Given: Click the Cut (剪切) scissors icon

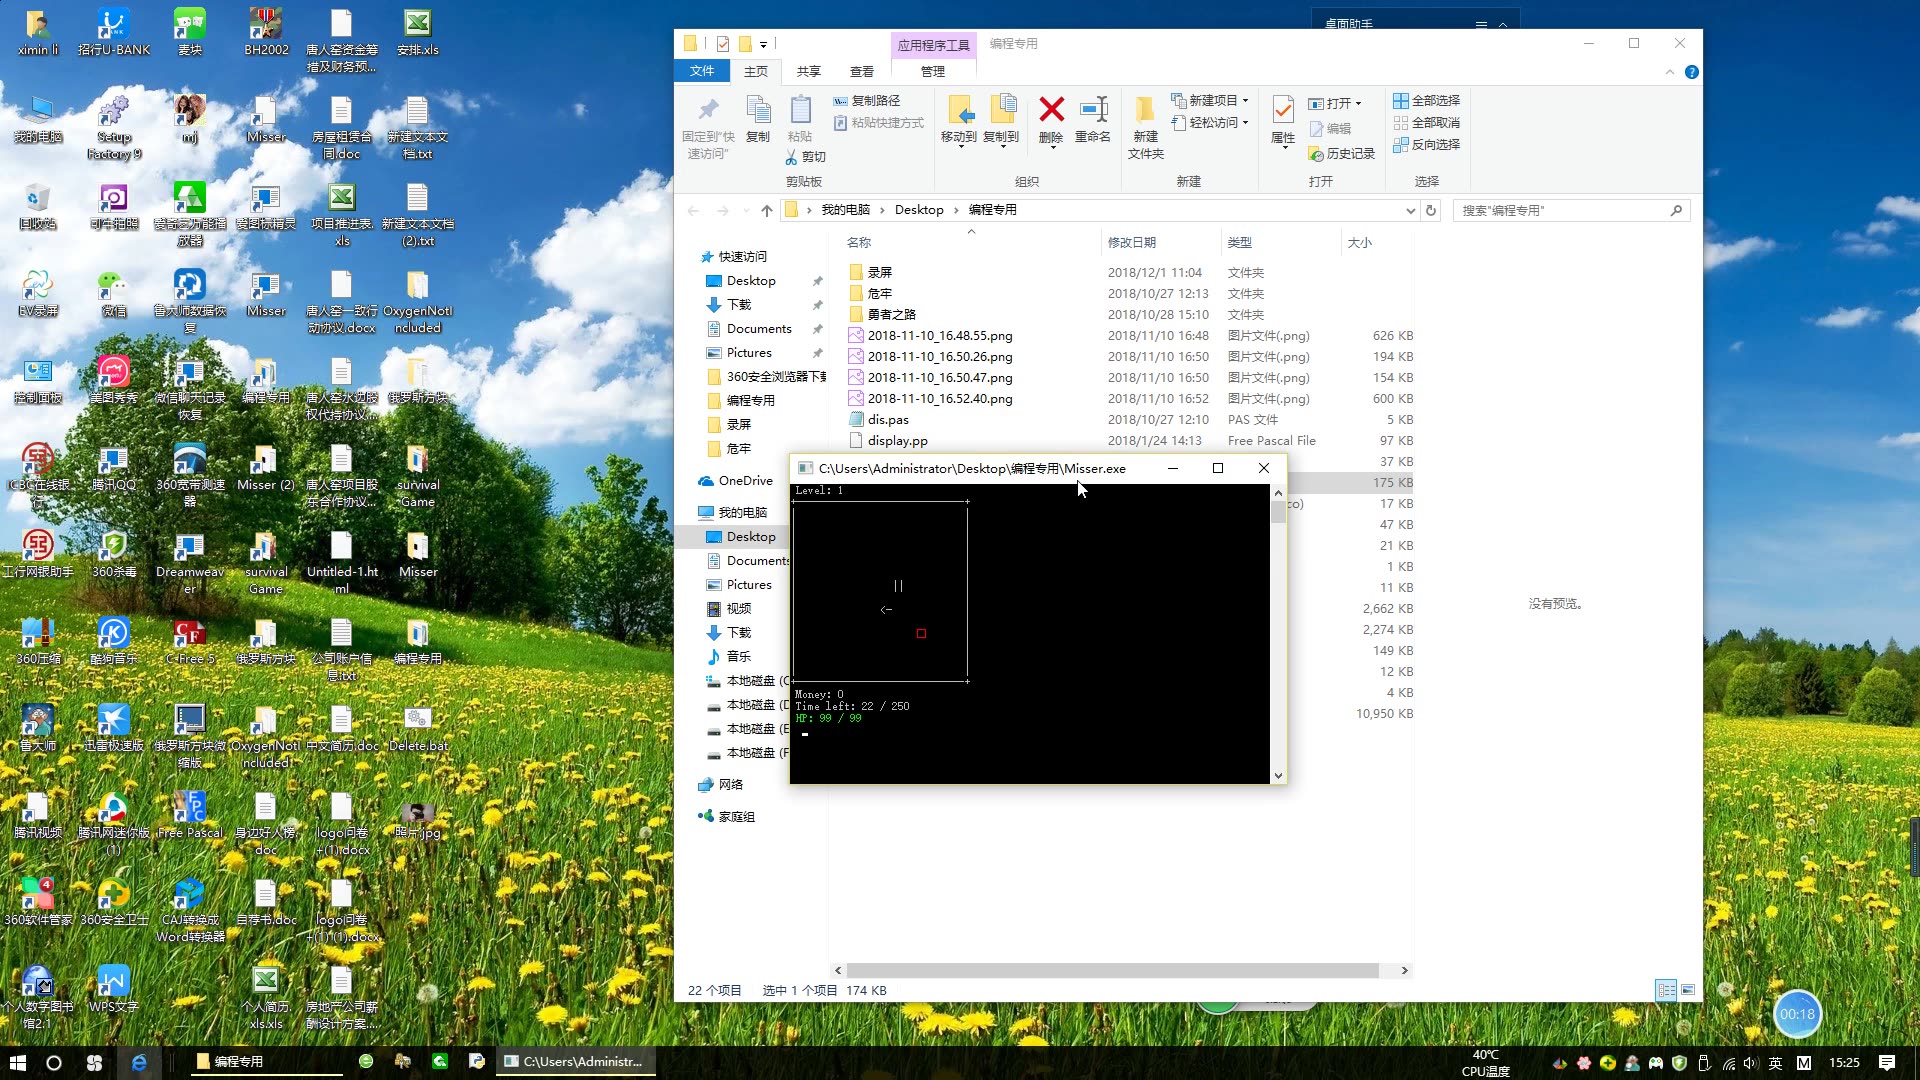Looking at the screenshot, I should point(792,157).
